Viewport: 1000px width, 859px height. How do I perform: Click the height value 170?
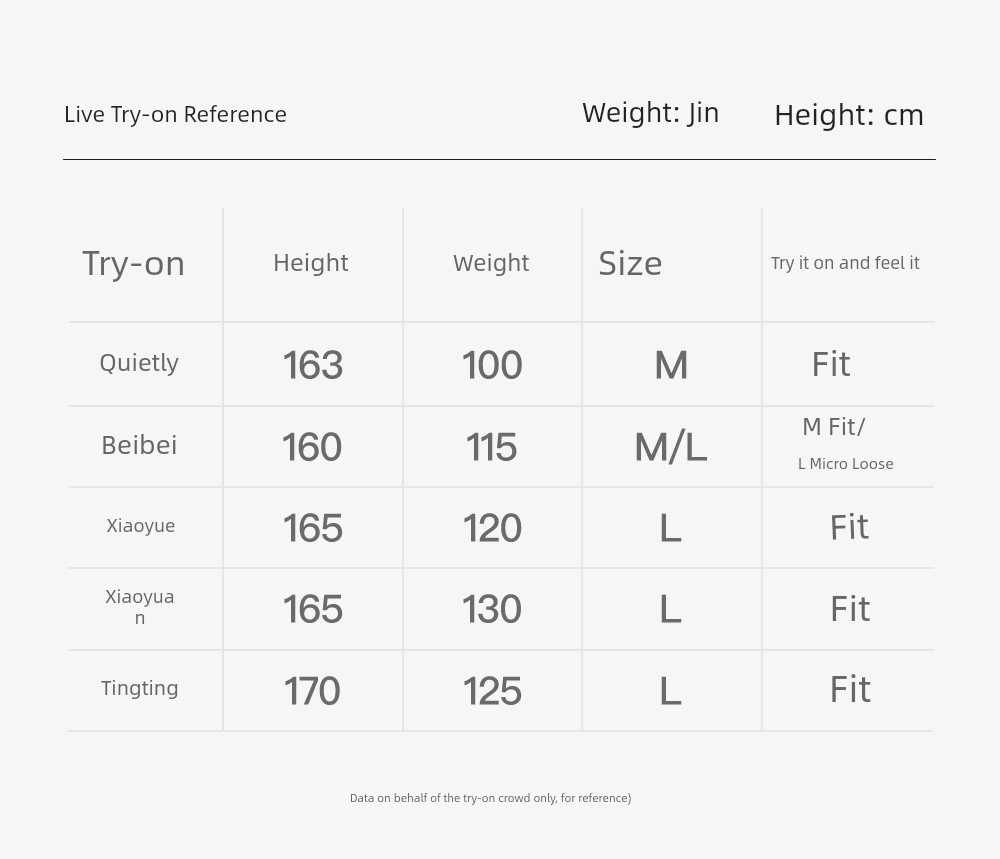click(312, 691)
